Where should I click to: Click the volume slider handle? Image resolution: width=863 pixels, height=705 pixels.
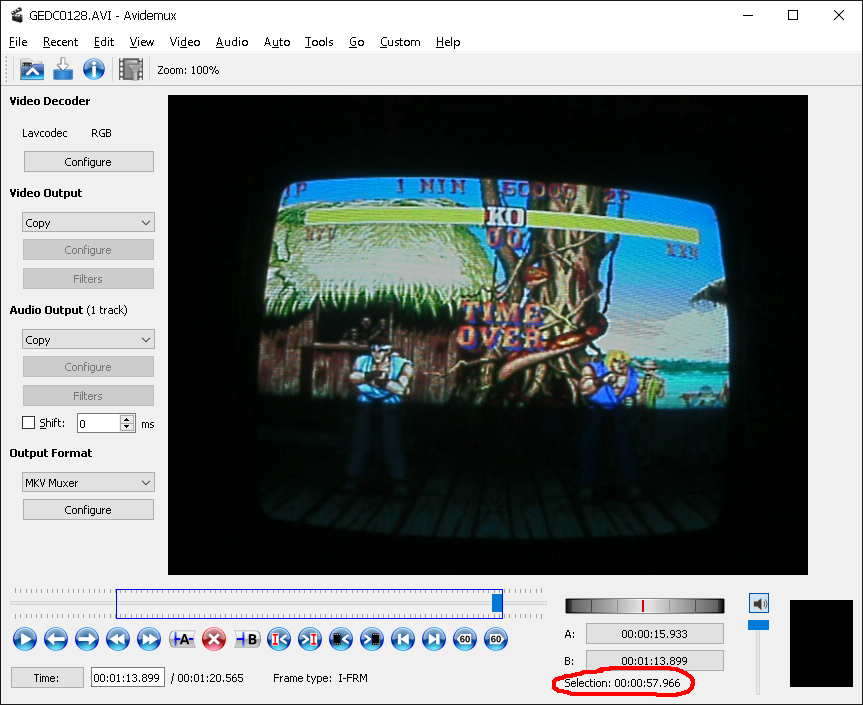[x=758, y=625]
